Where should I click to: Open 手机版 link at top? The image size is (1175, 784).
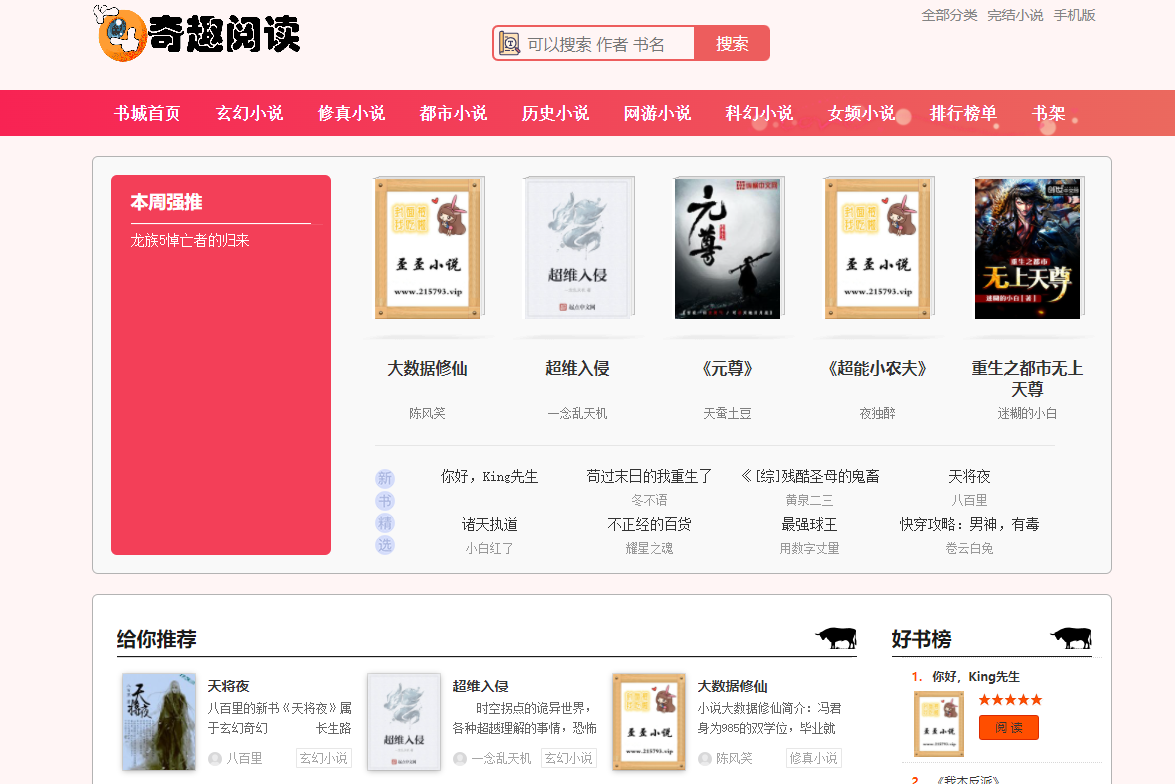click(1075, 15)
